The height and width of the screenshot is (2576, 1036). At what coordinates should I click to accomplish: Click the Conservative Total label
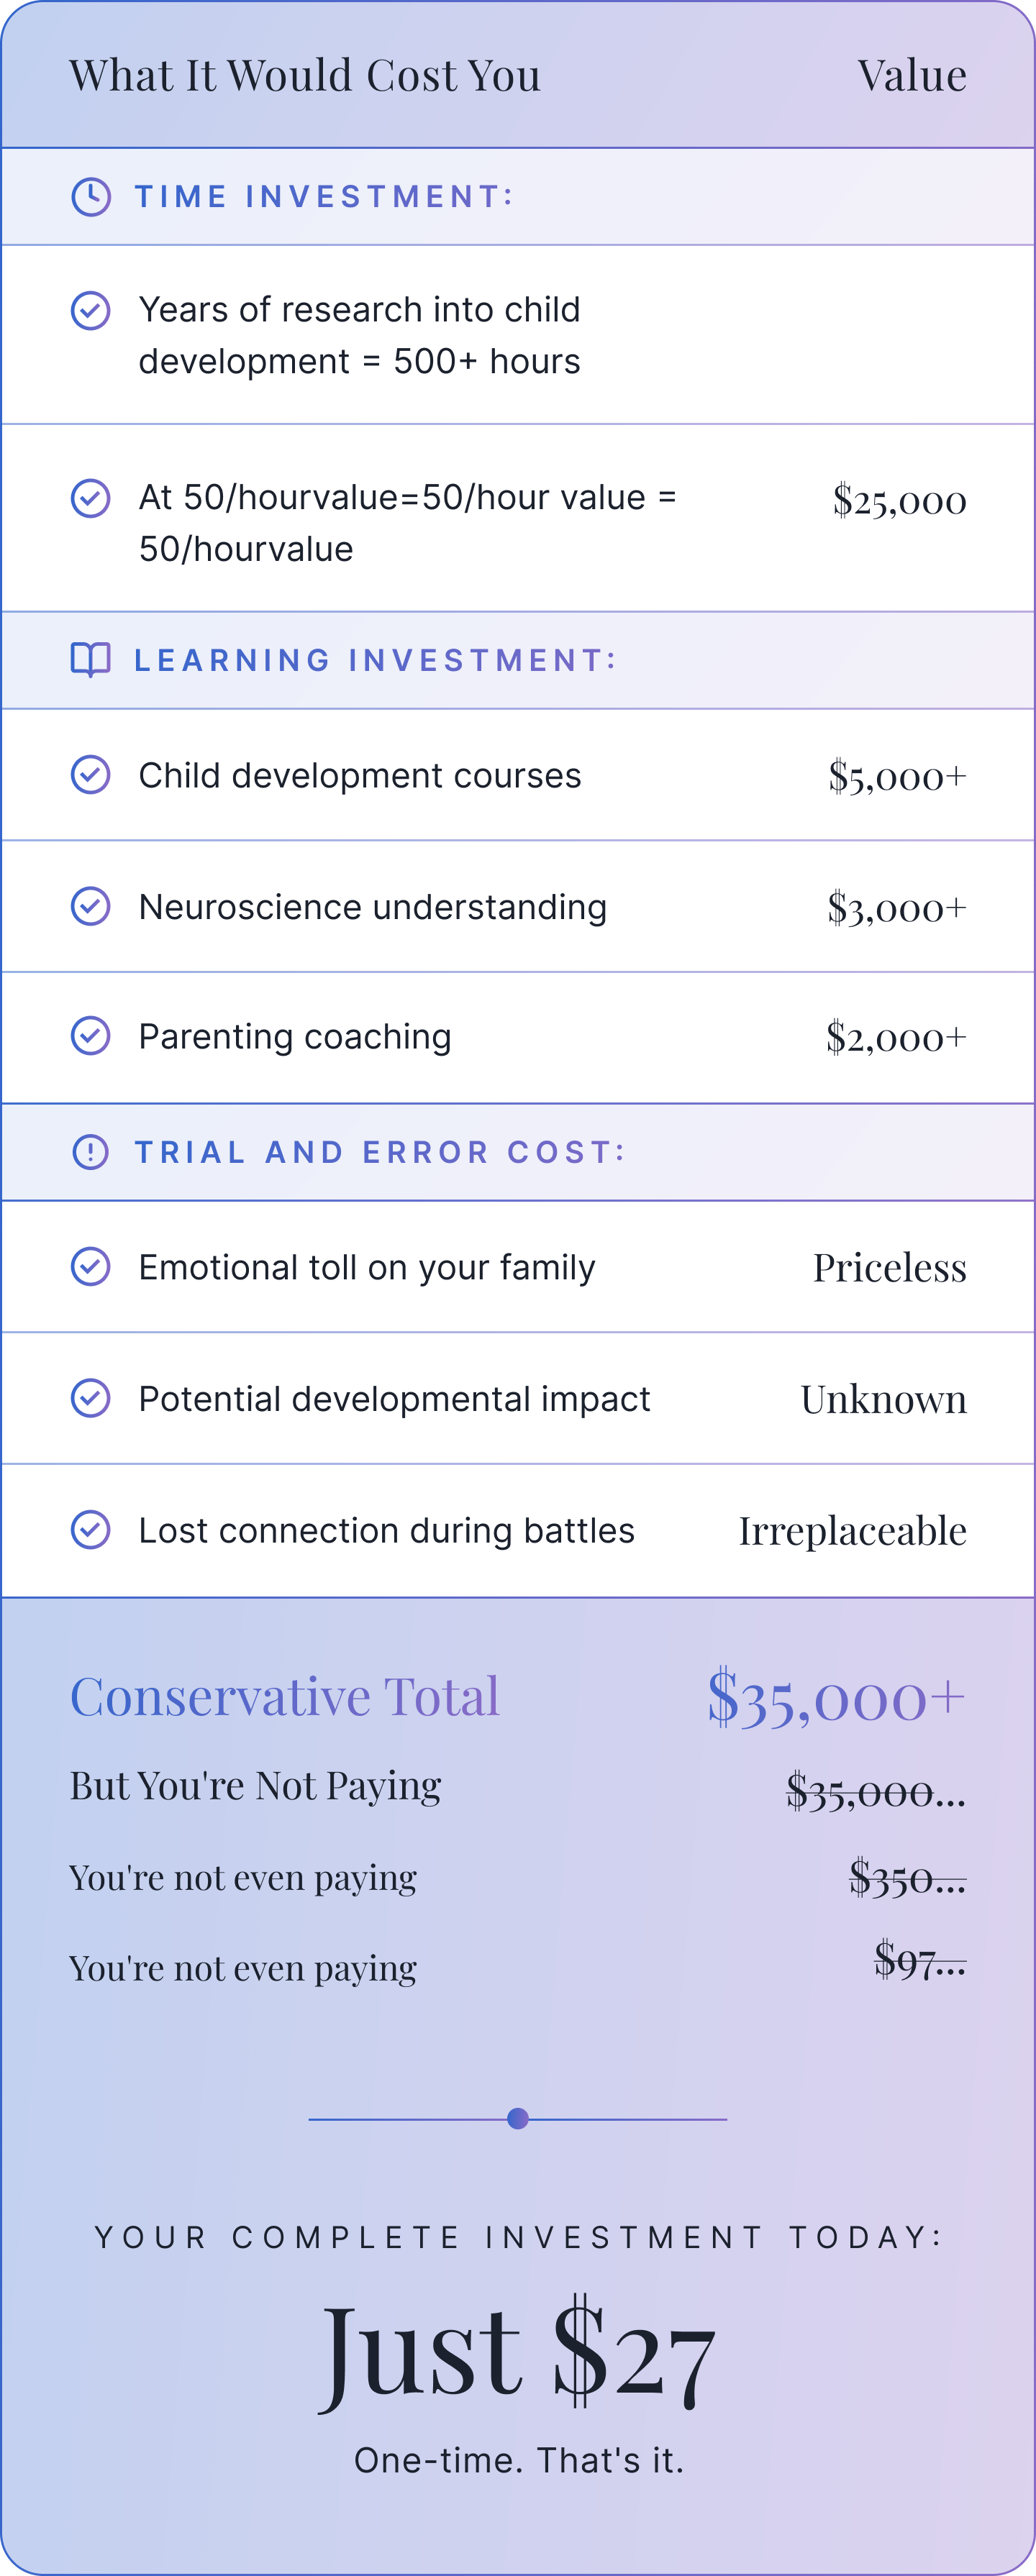click(285, 1697)
